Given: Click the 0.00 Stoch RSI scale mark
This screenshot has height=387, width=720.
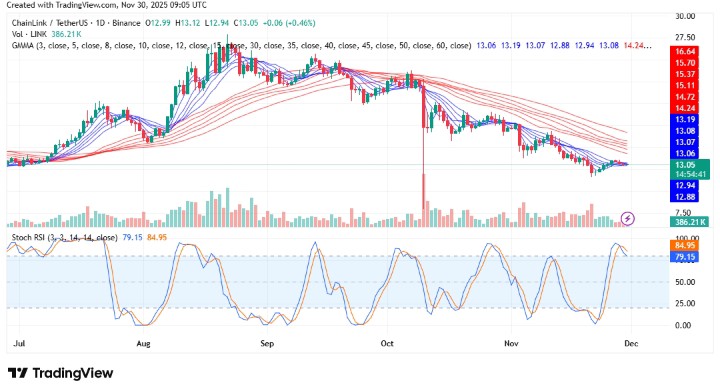Looking at the screenshot, I should click(683, 325).
